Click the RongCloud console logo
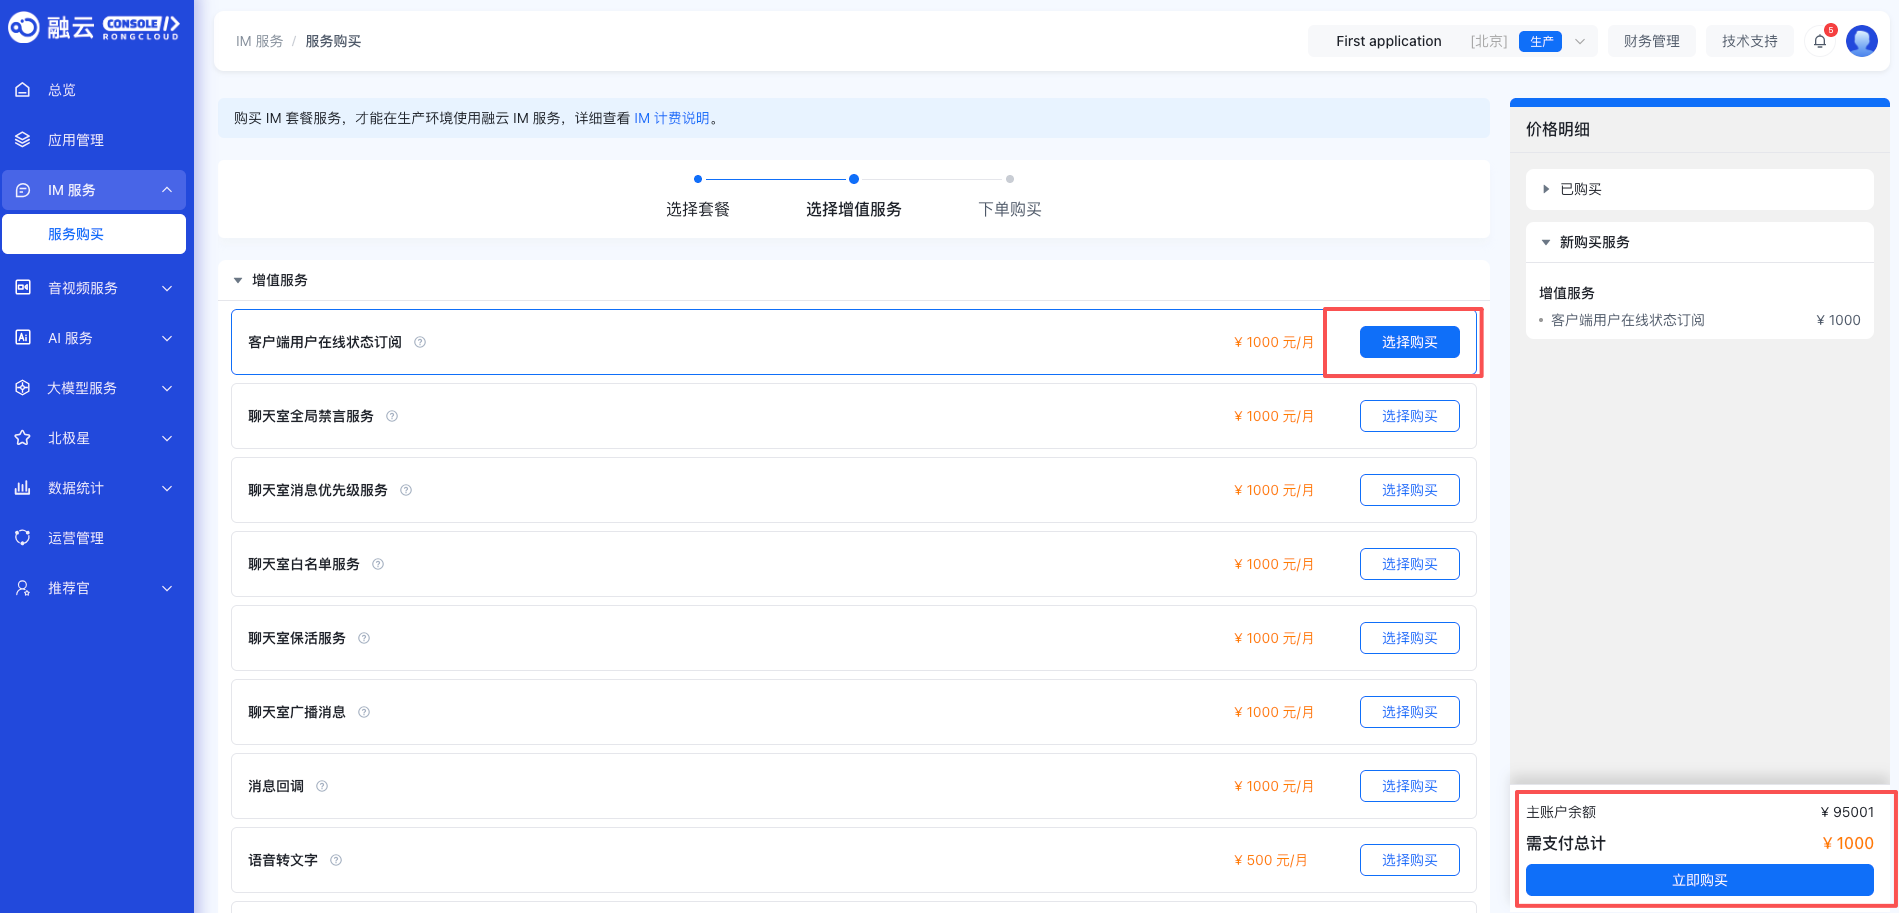The width and height of the screenshot is (1899, 913). (94, 28)
